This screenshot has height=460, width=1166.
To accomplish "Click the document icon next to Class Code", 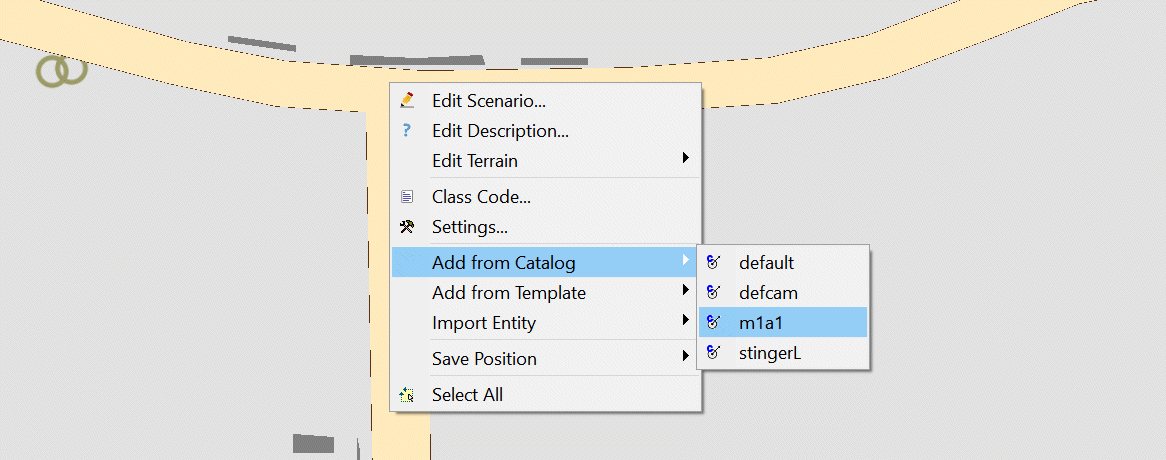I will click(x=406, y=197).
